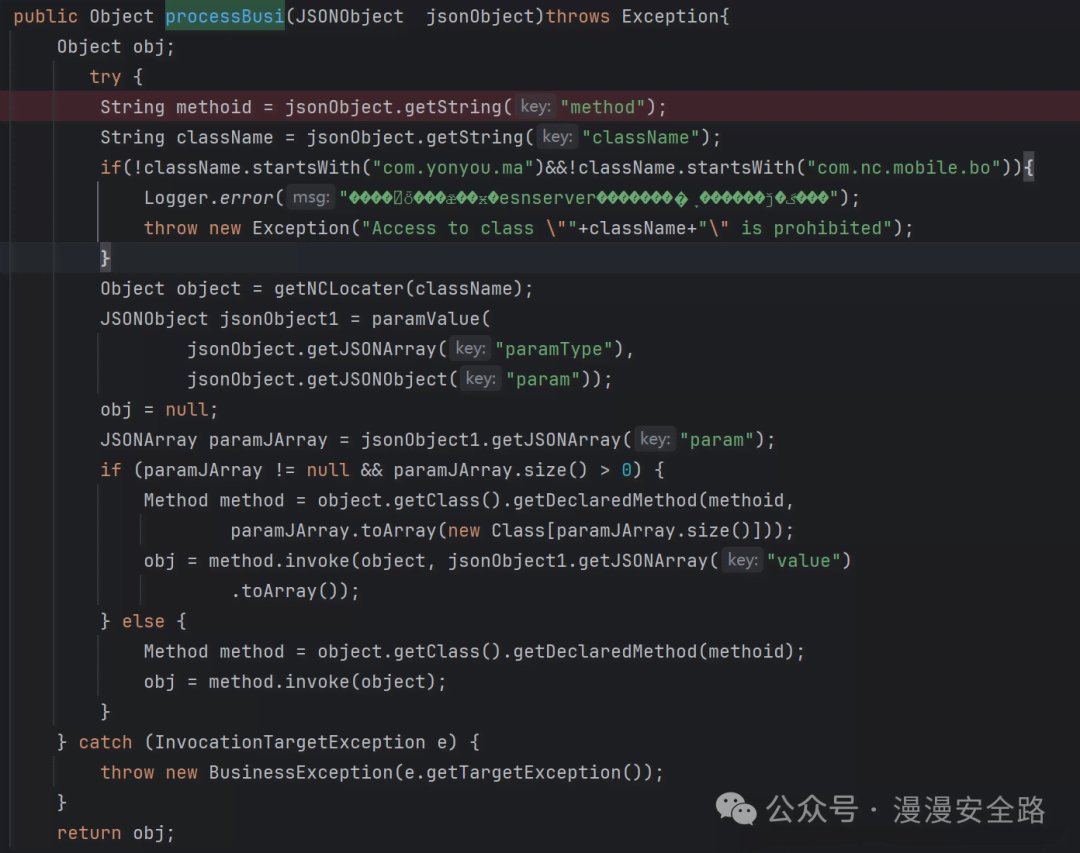Click the InvocationTargetException type
This screenshot has width=1080, height=853.
pos(289,744)
